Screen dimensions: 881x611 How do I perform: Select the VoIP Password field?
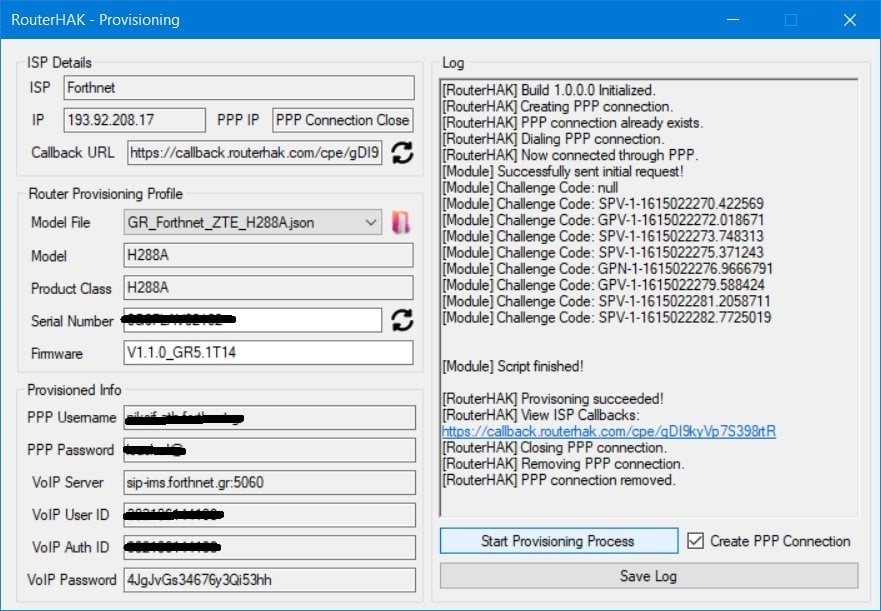click(269, 580)
